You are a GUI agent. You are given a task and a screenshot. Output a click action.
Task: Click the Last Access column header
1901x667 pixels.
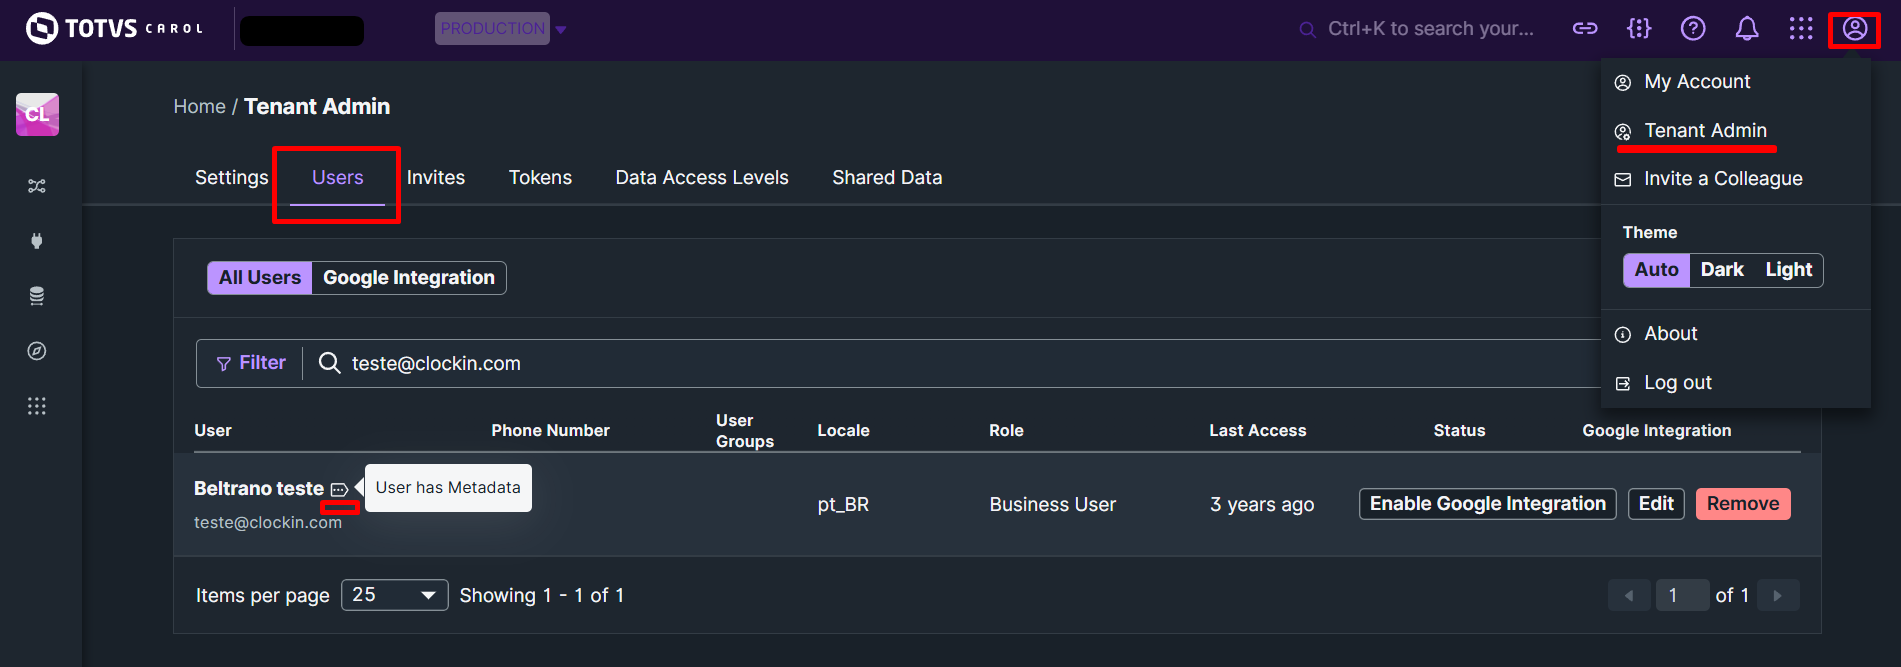pyautogui.click(x=1257, y=431)
